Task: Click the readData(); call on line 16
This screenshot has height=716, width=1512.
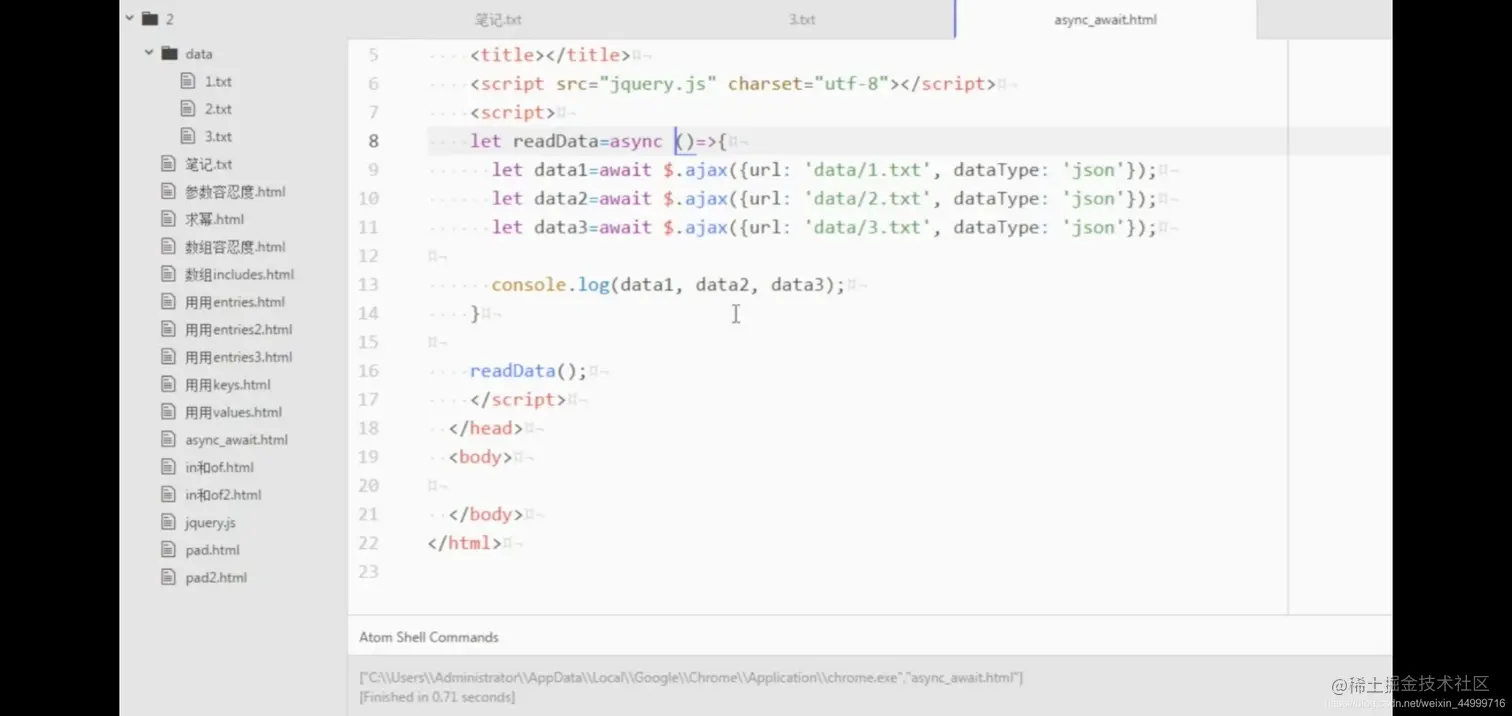Action: (529, 371)
